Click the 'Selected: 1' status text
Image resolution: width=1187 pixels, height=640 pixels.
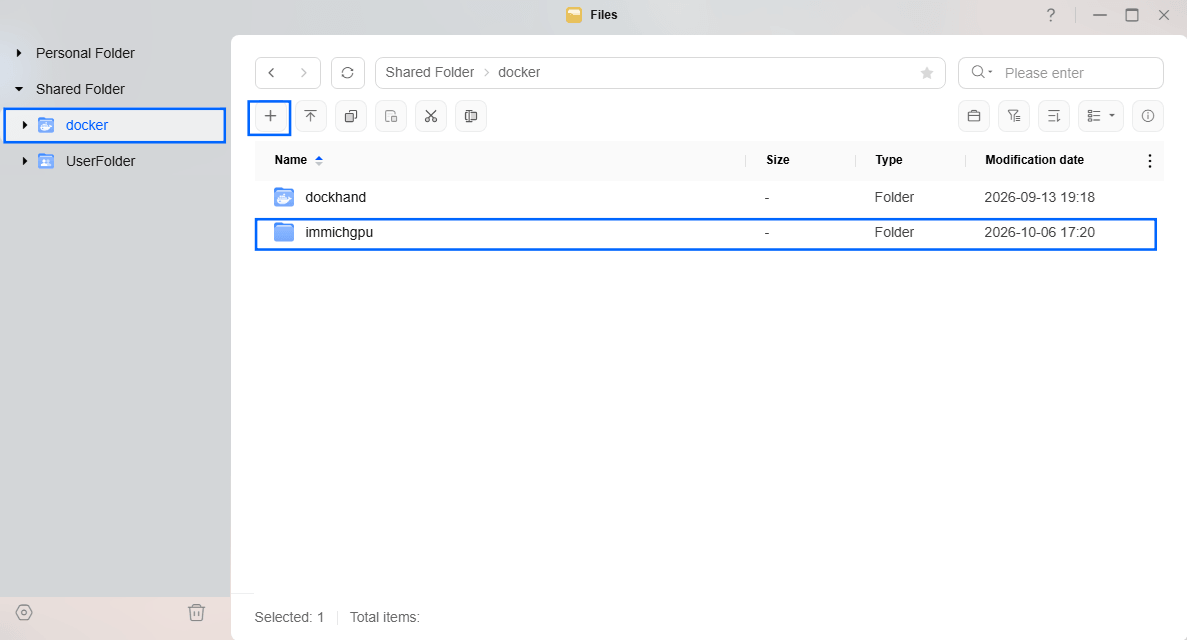pyautogui.click(x=289, y=617)
